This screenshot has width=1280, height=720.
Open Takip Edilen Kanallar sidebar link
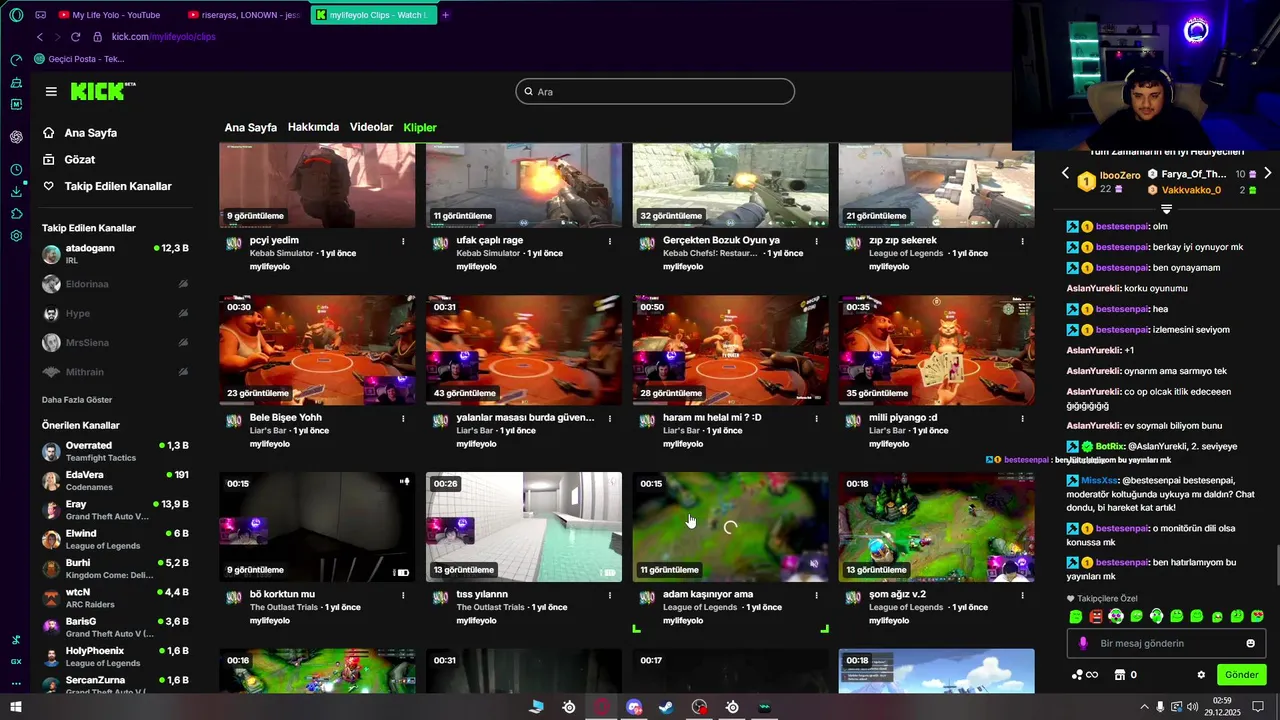click(x=107, y=186)
